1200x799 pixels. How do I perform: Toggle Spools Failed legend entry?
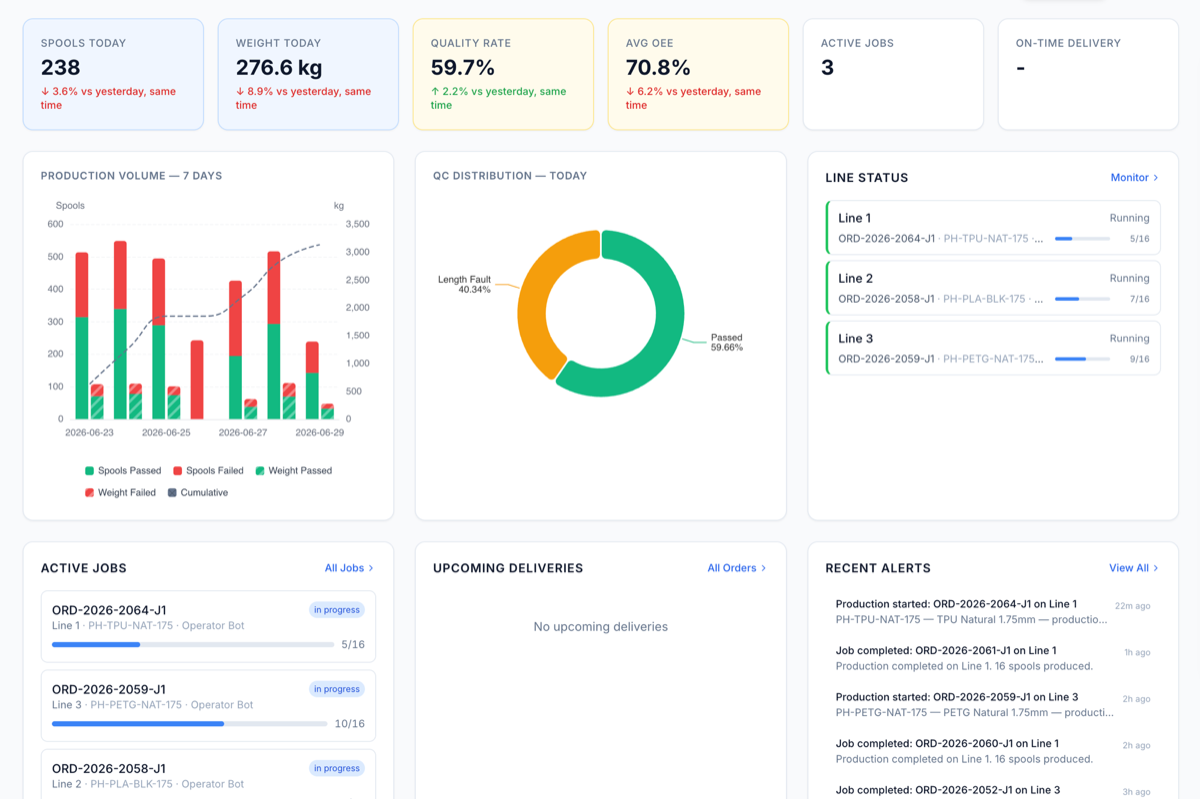pyautogui.click(x=208, y=470)
